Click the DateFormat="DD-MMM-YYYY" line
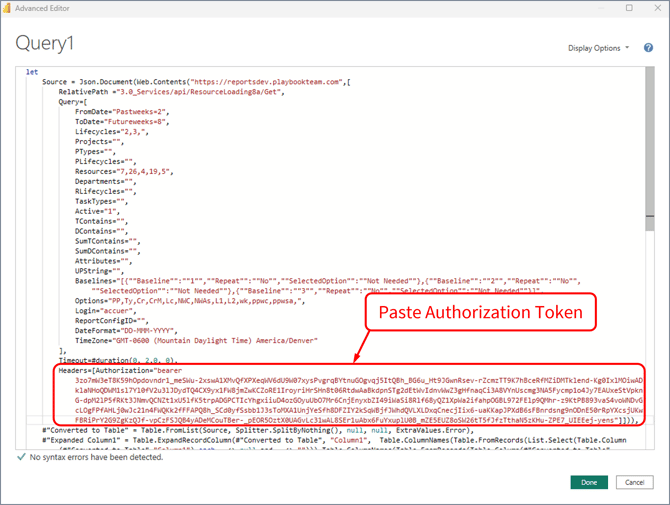 (x=126, y=331)
